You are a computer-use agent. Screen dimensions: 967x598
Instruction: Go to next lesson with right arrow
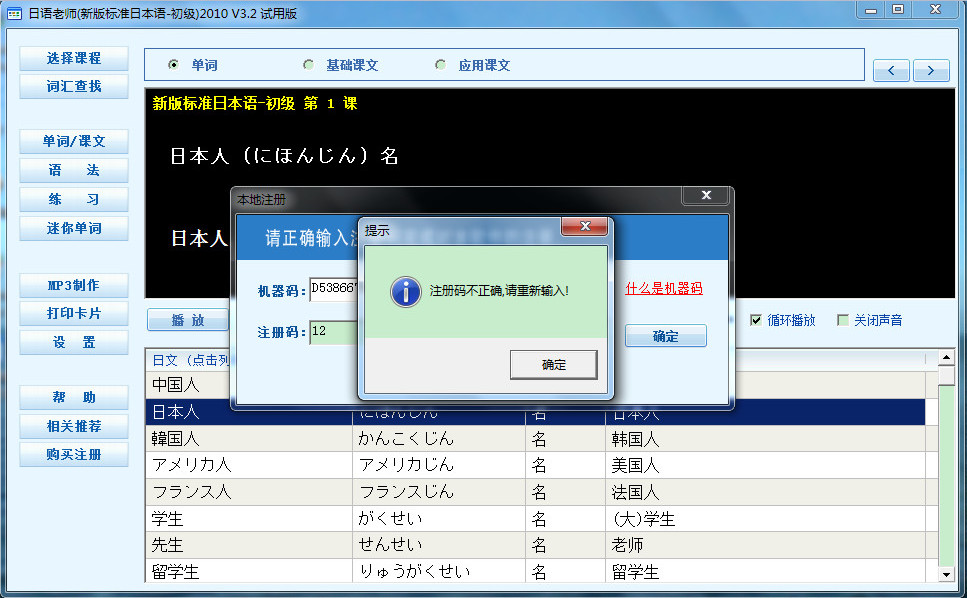(931, 70)
